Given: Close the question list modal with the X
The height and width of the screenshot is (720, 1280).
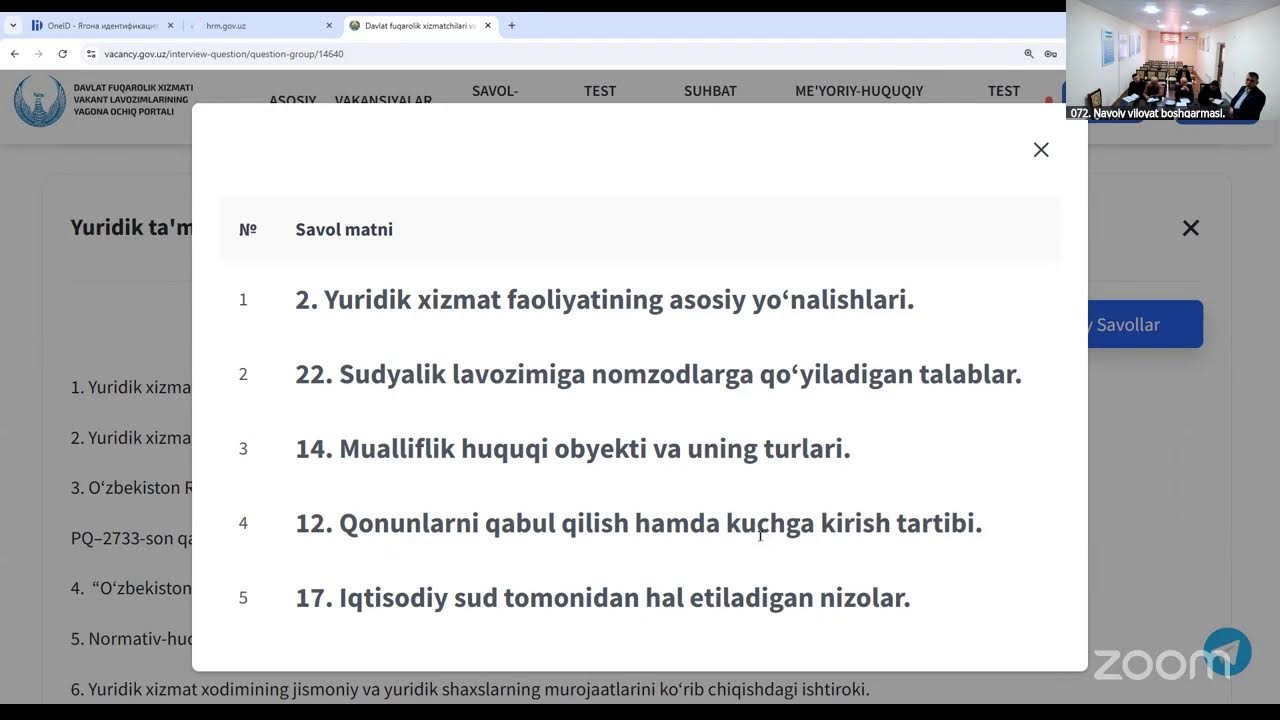Looking at the screenshot, I should pos(1041,149).
